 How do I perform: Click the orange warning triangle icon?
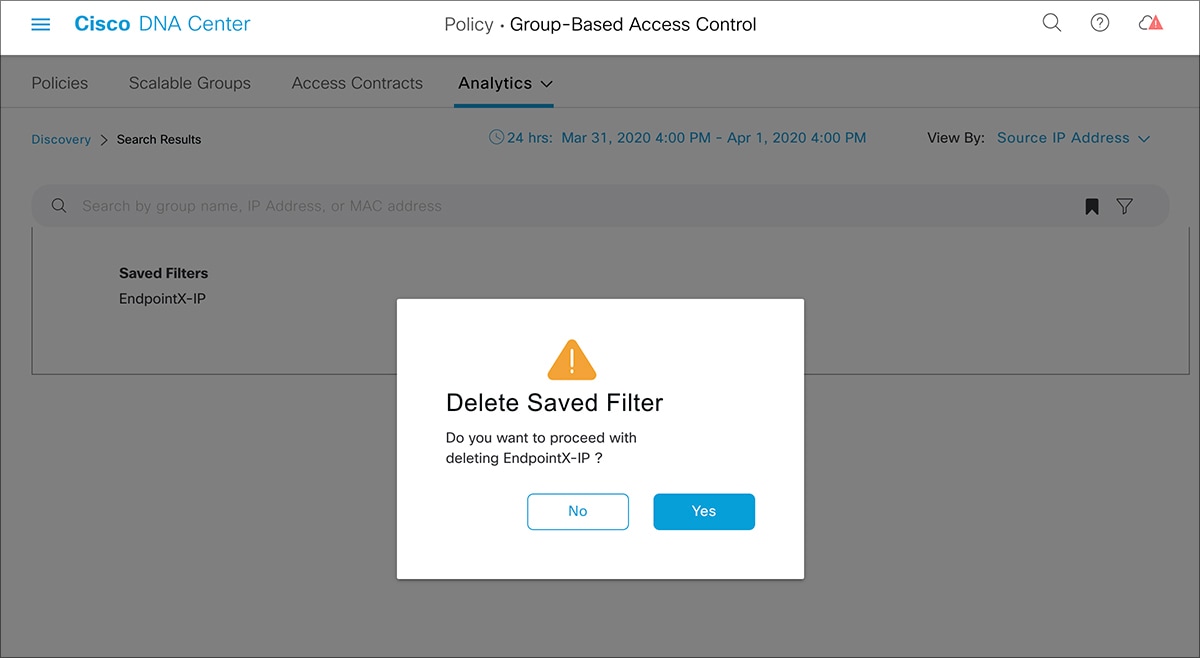pos(572,360)
